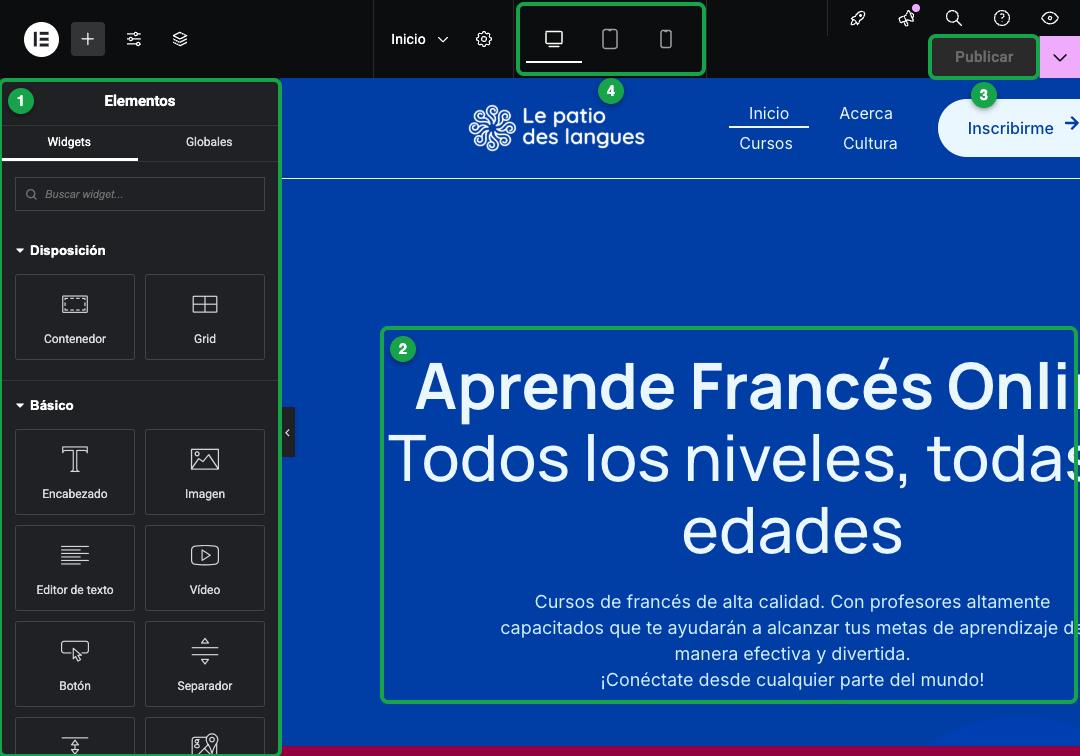Select the Vídeo widget

point(205,568)
